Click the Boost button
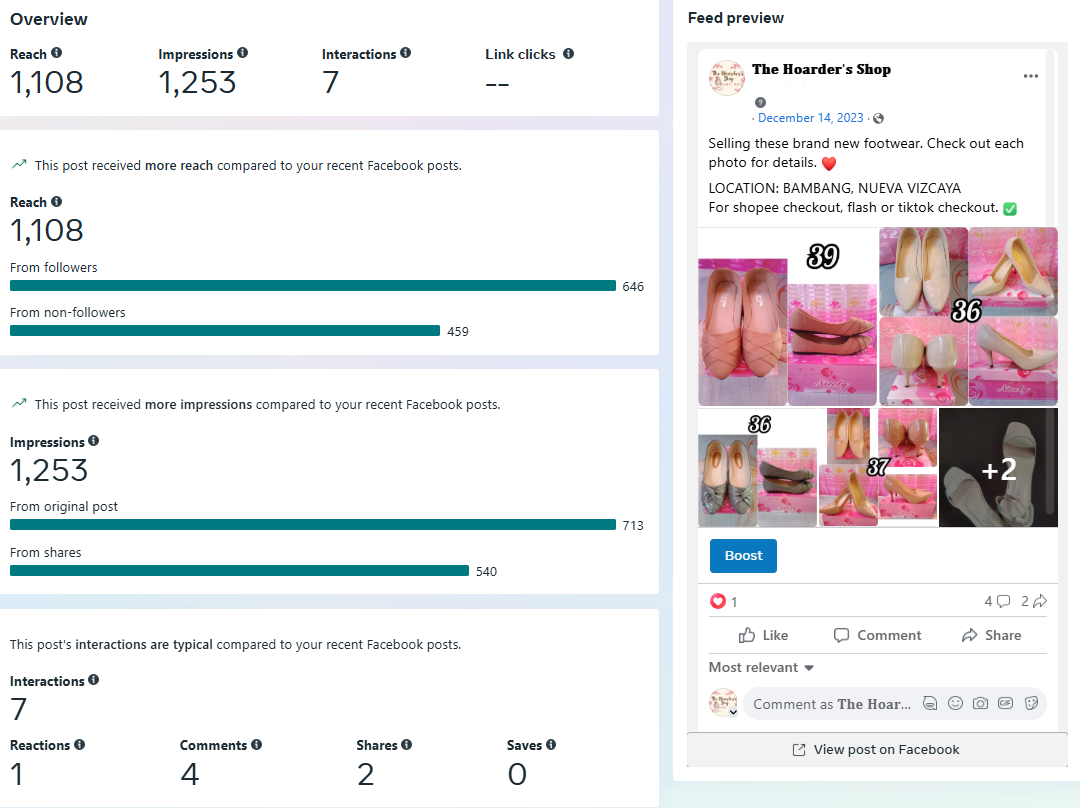The width and height of the screenshot is (1080, 808). tap(743, 556)
